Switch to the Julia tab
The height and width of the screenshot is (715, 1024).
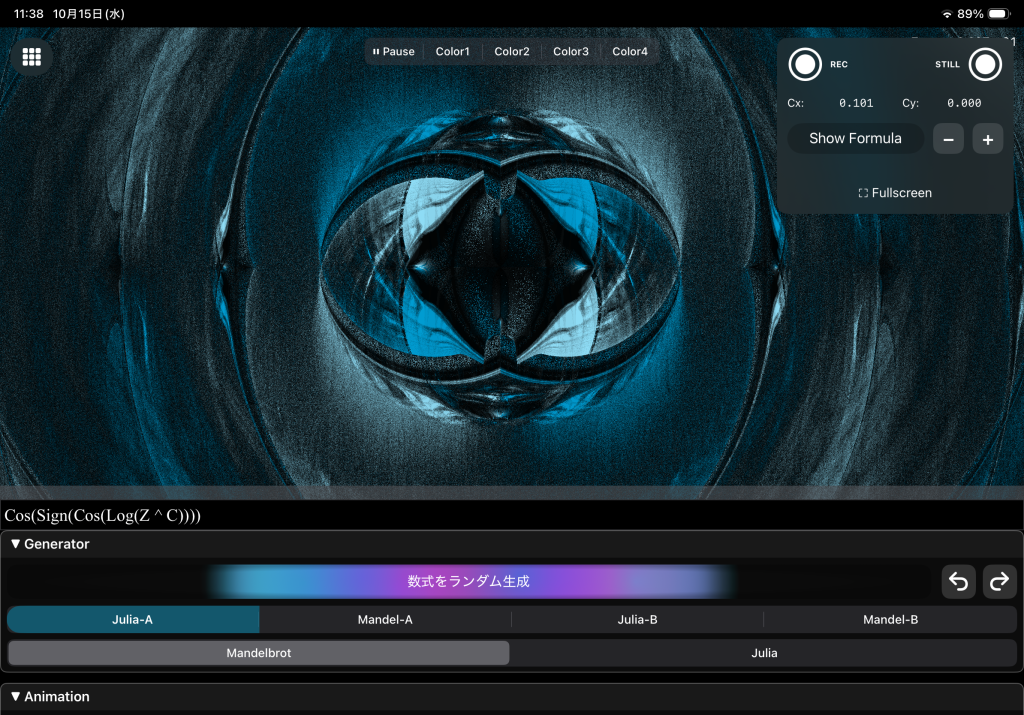coord(764,653)
